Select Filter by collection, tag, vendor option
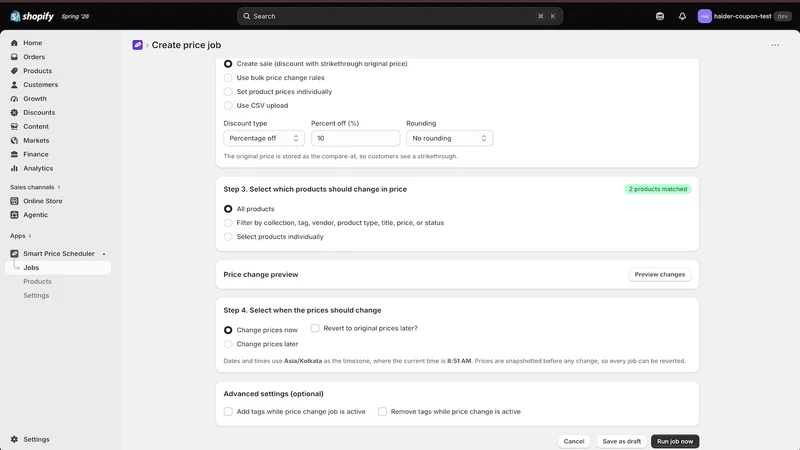This screenshot has height=450, width=800. coord(228,223)
